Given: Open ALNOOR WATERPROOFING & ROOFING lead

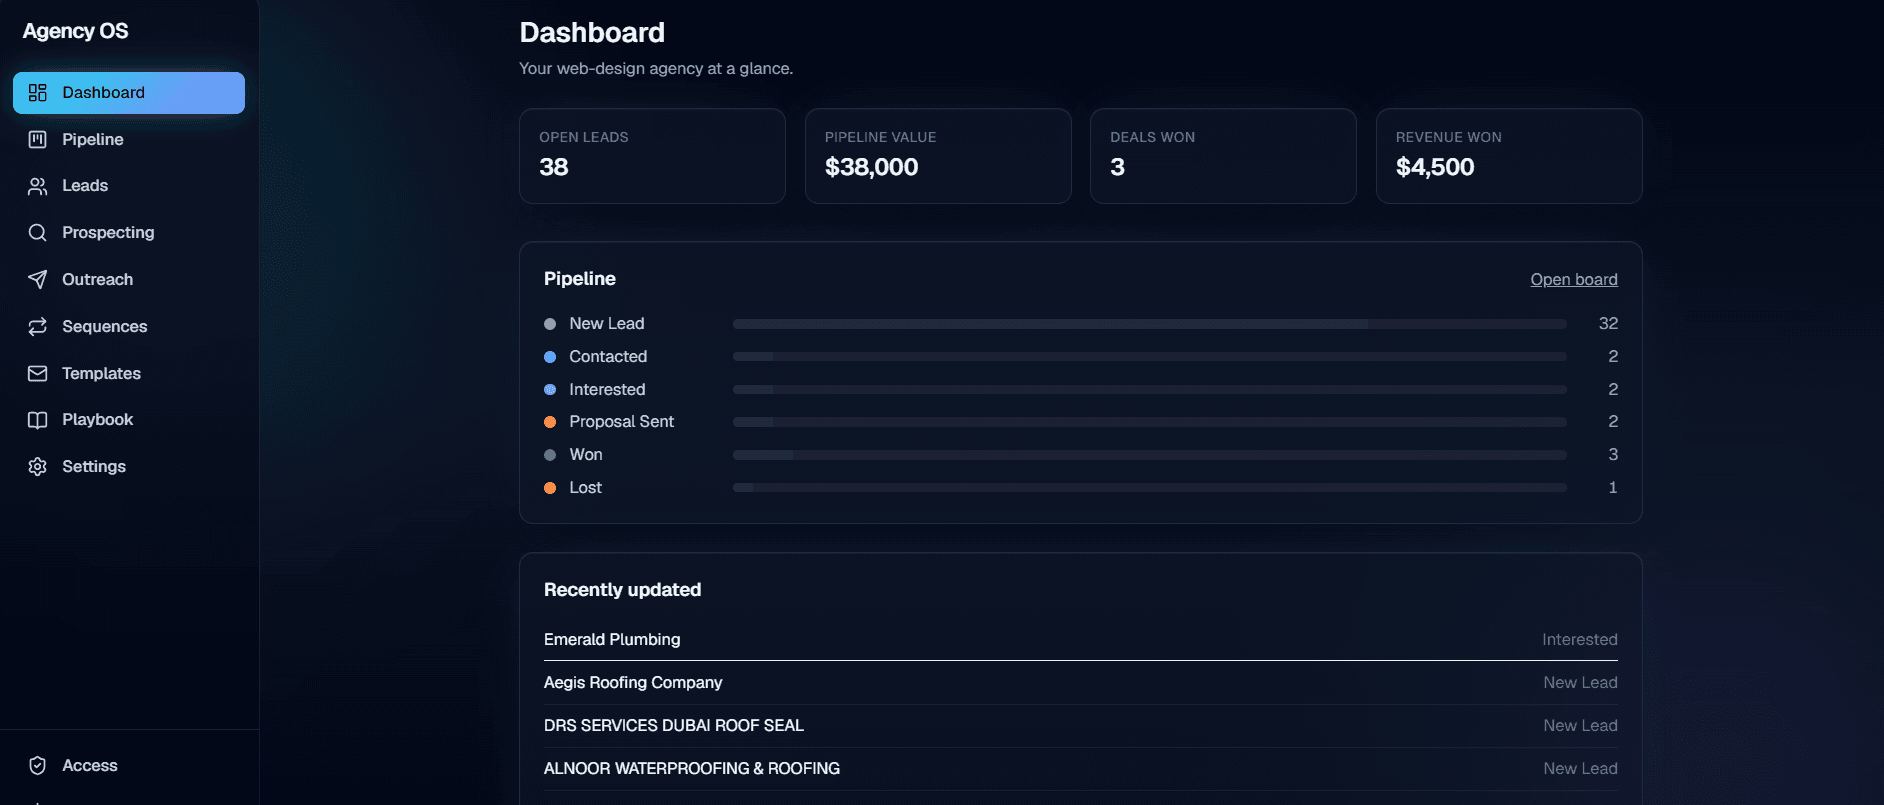Looking at the screenshot, I should (1081, 768).
